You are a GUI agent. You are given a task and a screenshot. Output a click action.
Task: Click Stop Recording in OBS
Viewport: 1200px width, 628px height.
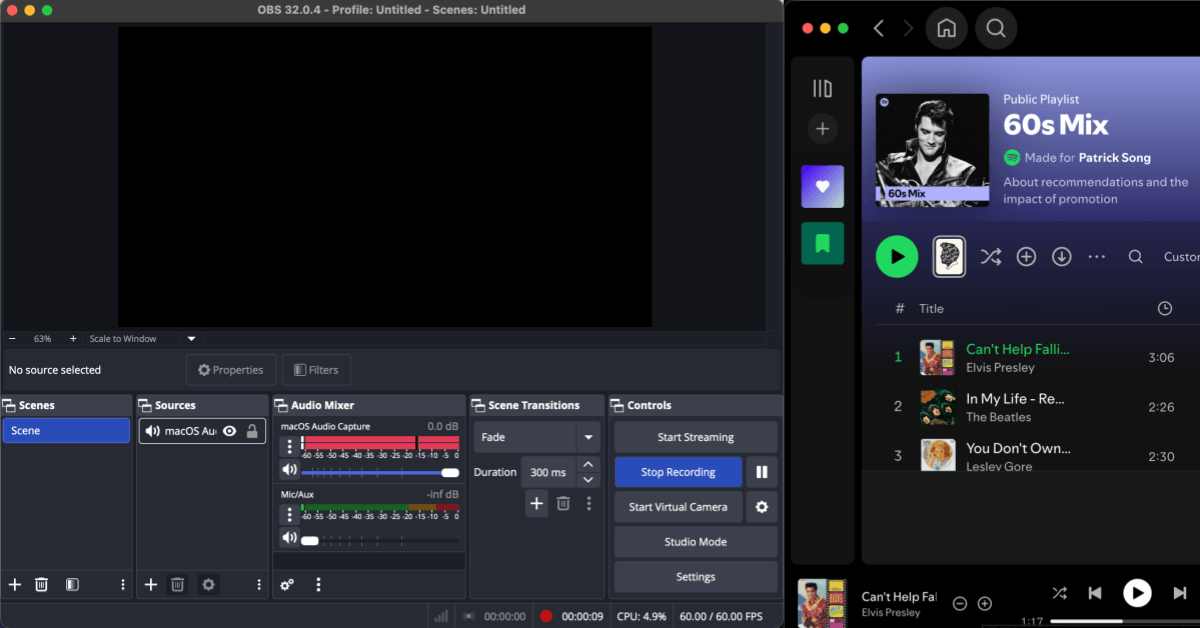pyautogui.click(x=678, y=472)
